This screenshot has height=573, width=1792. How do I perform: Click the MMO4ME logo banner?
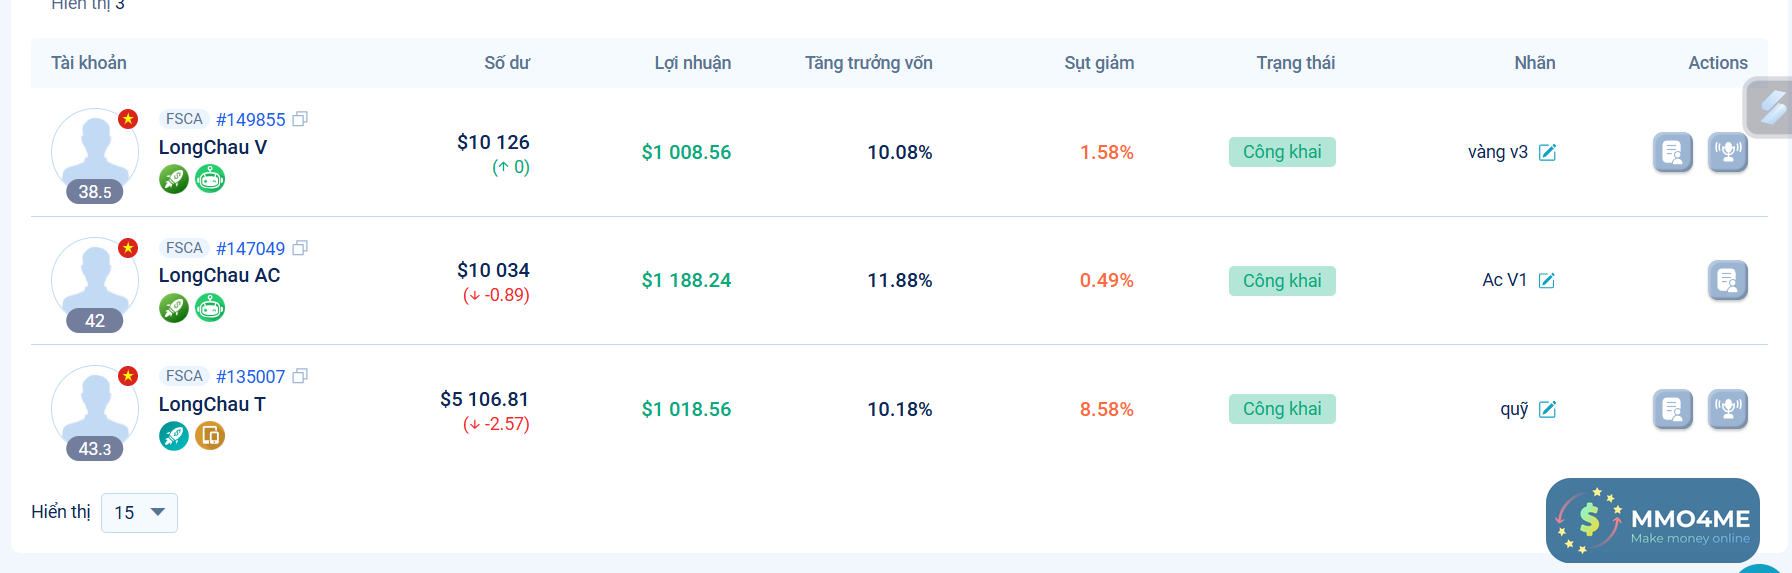(1652, 520)
